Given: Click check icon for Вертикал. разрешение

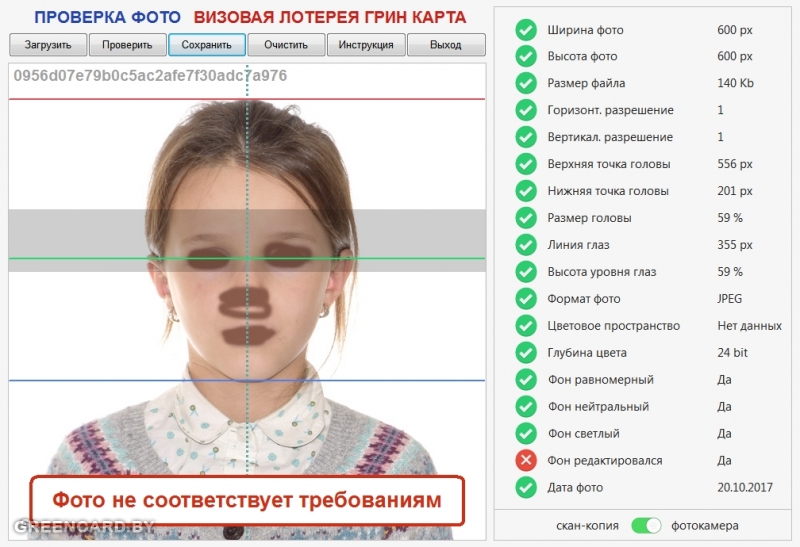Looking at the screenshot, I should 526,137.
